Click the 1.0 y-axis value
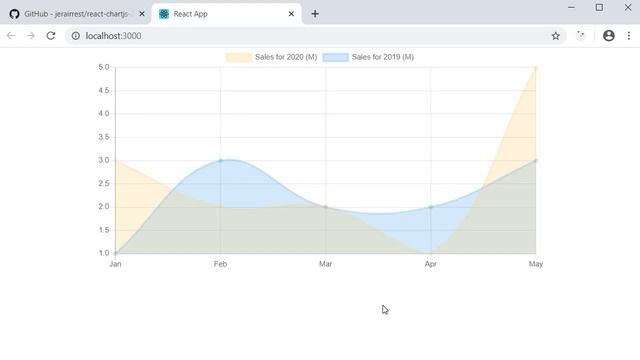 104,253
